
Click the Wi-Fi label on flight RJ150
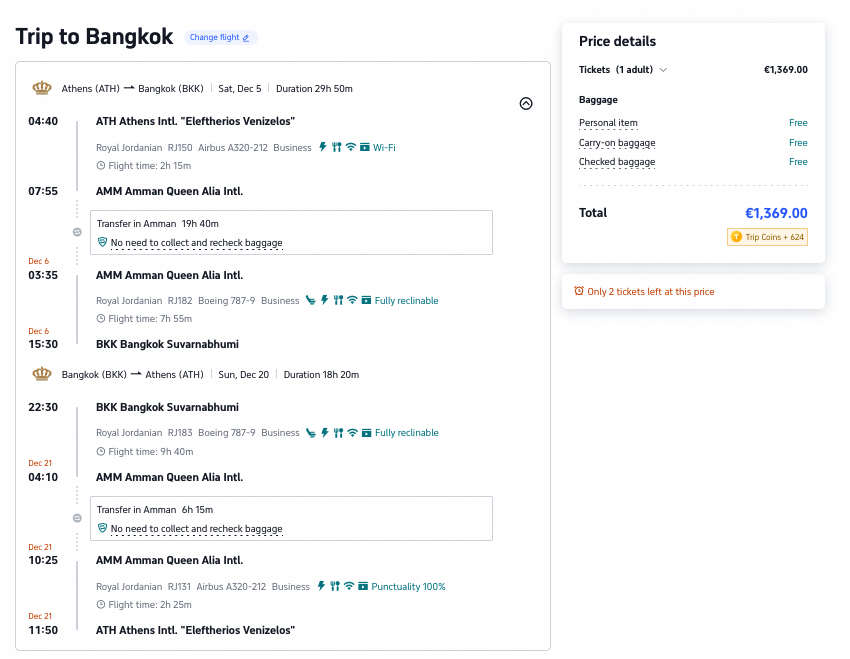[384, 147]
